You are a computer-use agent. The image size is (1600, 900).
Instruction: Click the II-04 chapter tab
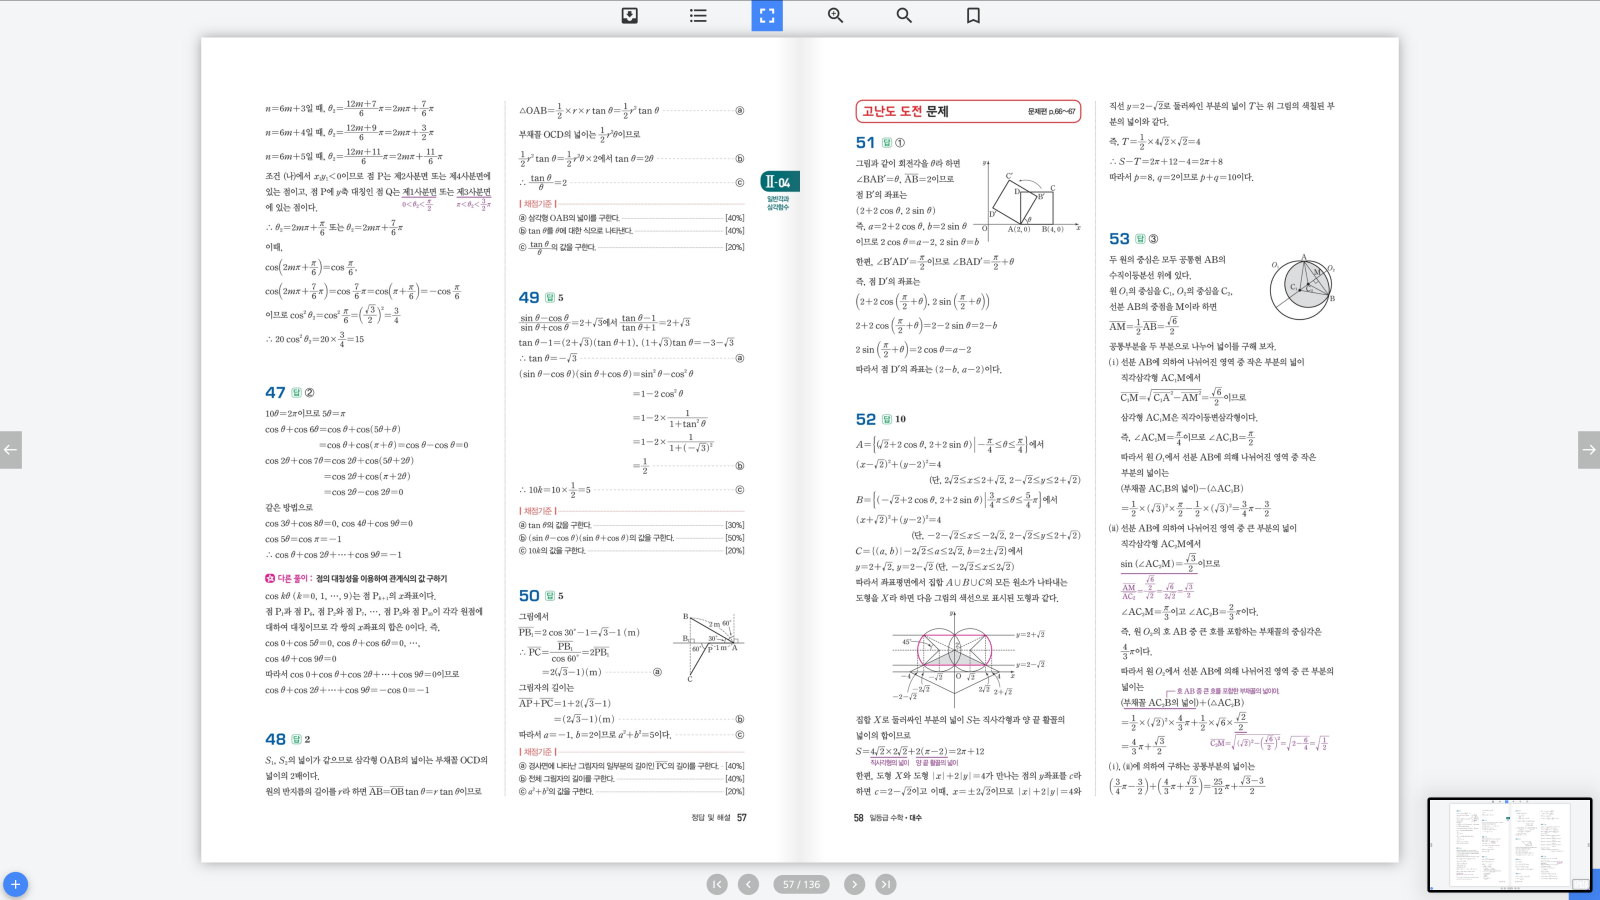tap(778, 182)
